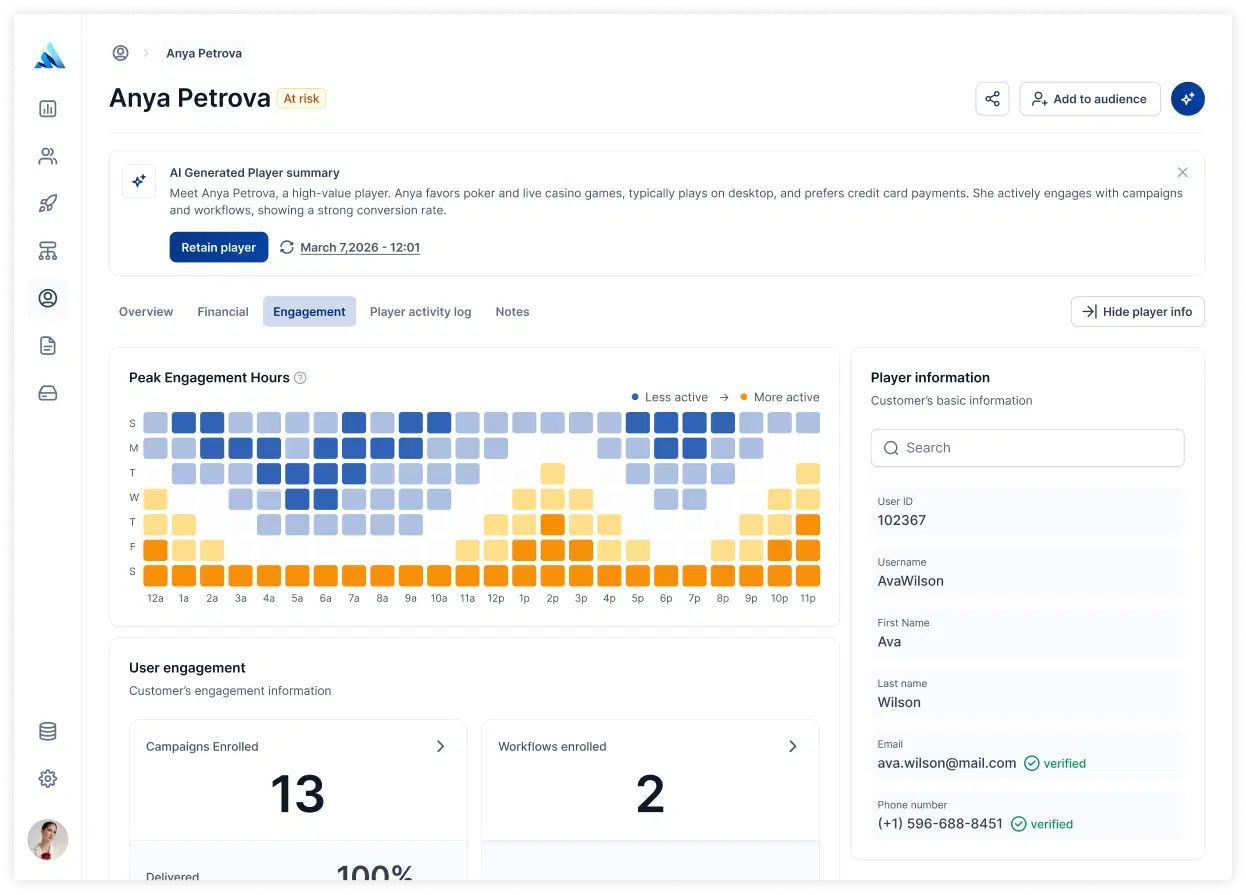Screen dimensions: 1246x895
Task: Click the Saturday 11p heatmap cell in the bottom row
Action: [x=808, y=575]
